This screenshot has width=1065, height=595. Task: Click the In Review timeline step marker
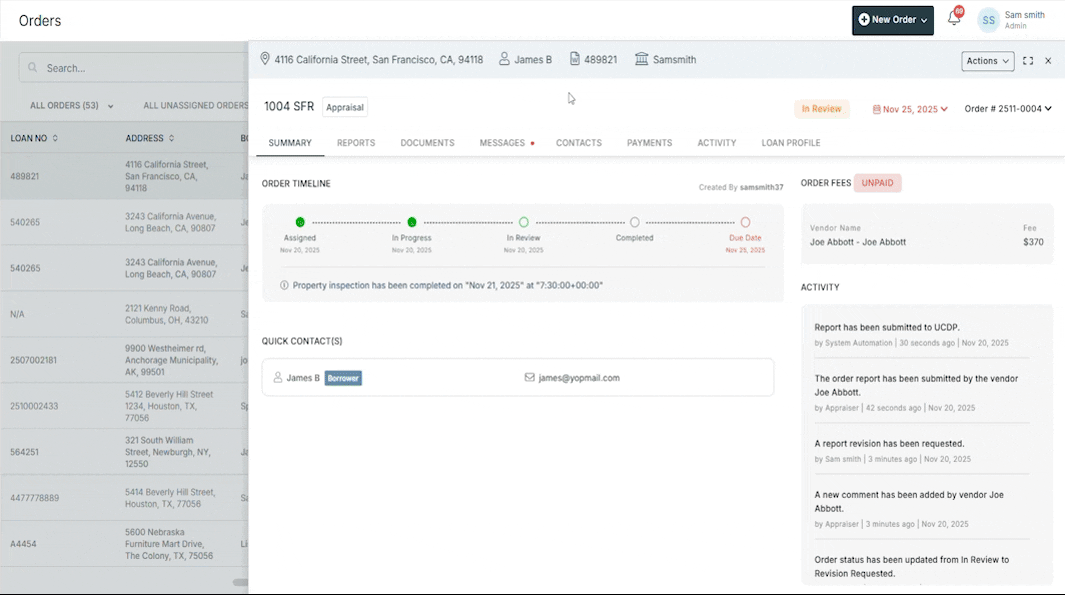click(x=523, y=222)
